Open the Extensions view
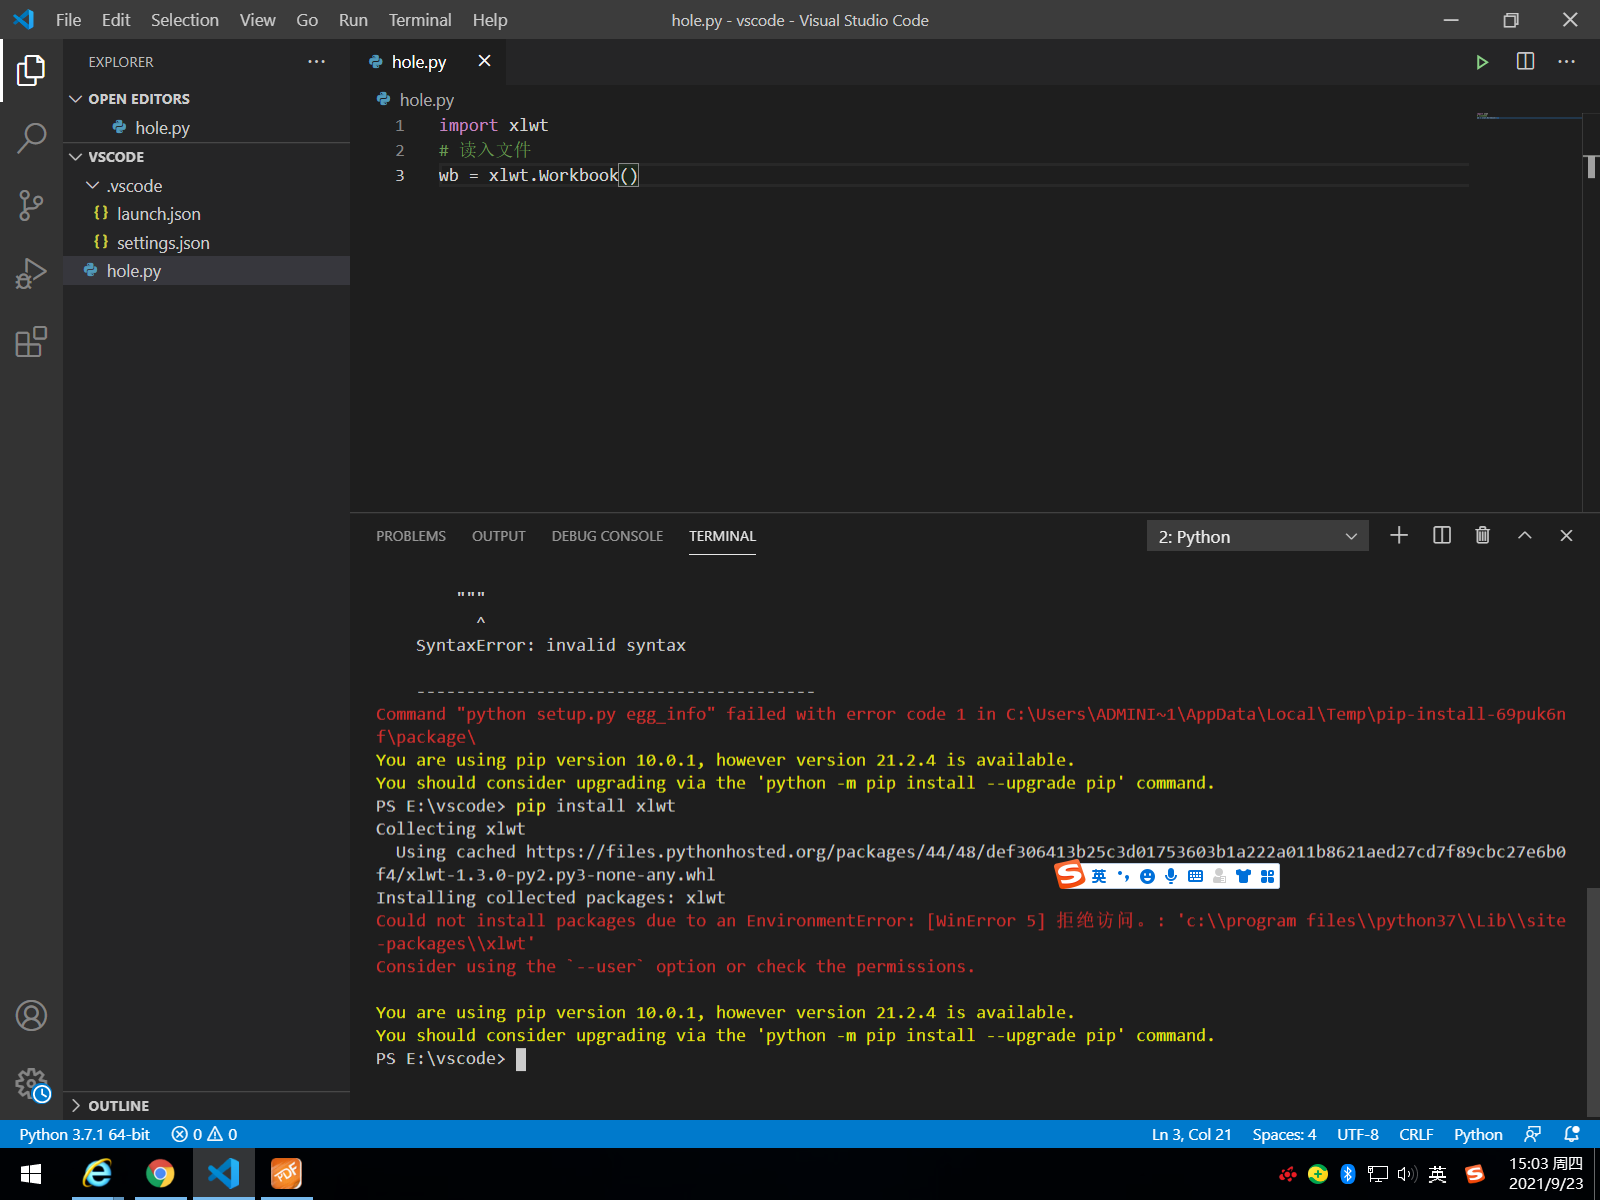Screen dimensions: 1600x1200 [x=31, y=342]
